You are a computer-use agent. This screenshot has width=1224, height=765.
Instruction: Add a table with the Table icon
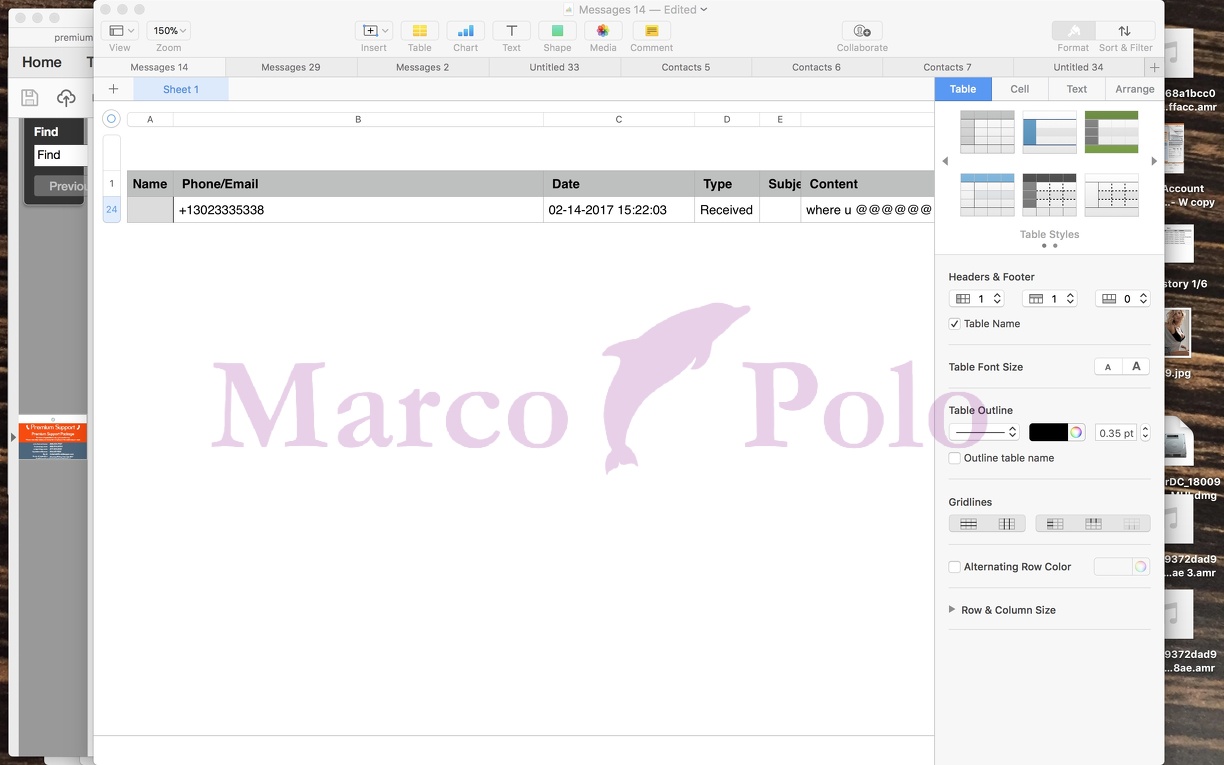coord(420,31)
